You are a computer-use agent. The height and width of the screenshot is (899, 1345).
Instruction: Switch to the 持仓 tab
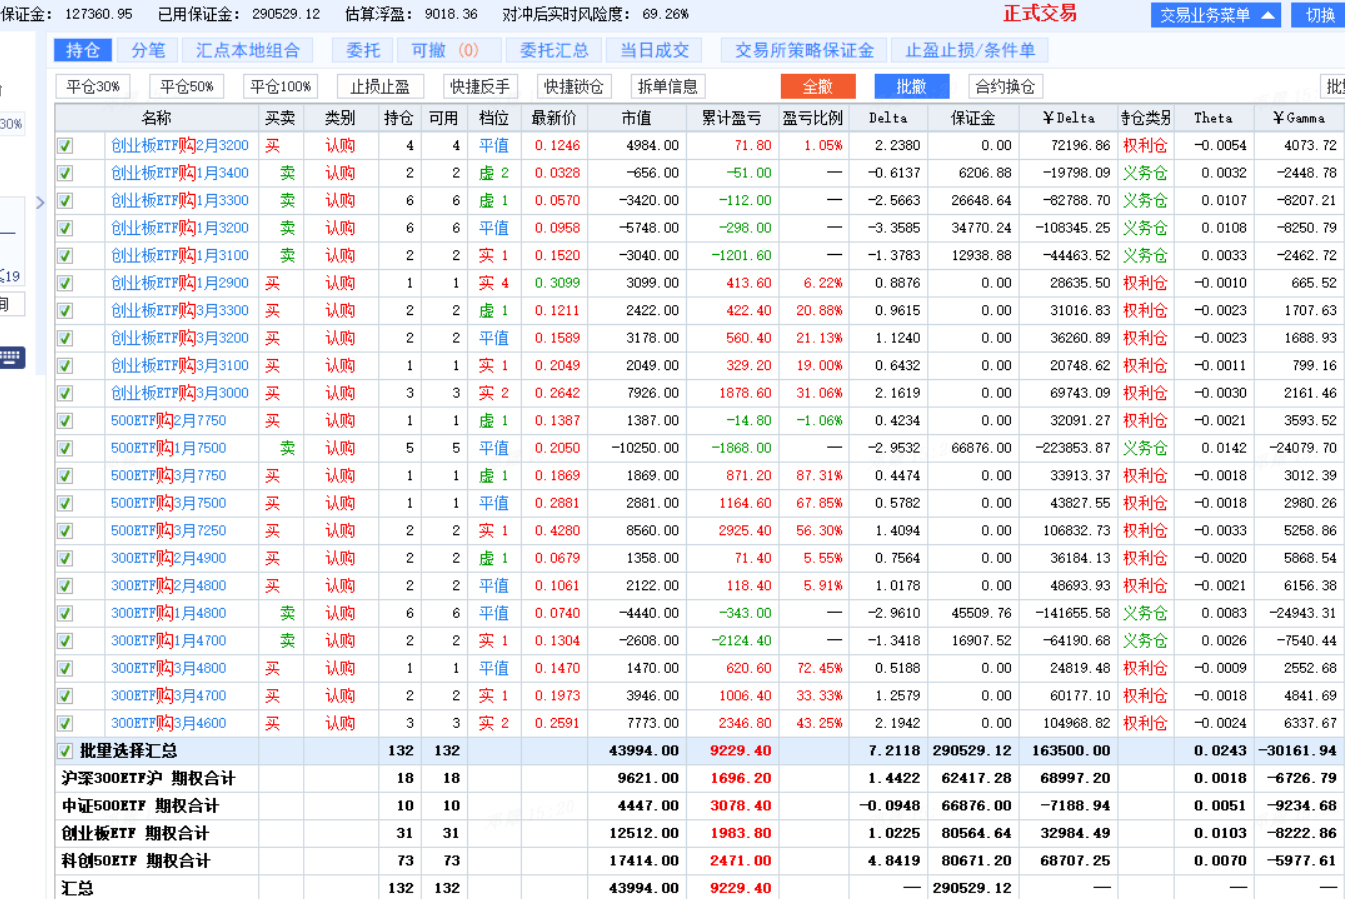pyautogui.click(x=82, y=50)
